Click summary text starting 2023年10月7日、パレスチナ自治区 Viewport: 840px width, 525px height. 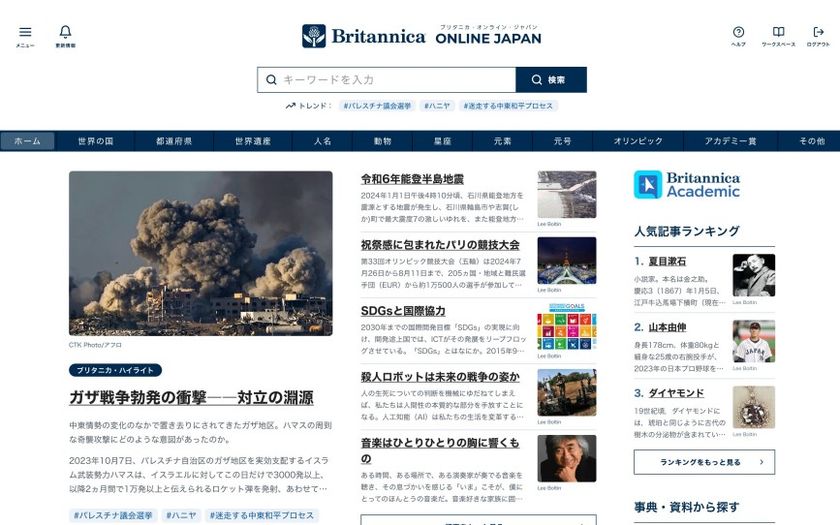pyautogui.click(x=199, y=475)
